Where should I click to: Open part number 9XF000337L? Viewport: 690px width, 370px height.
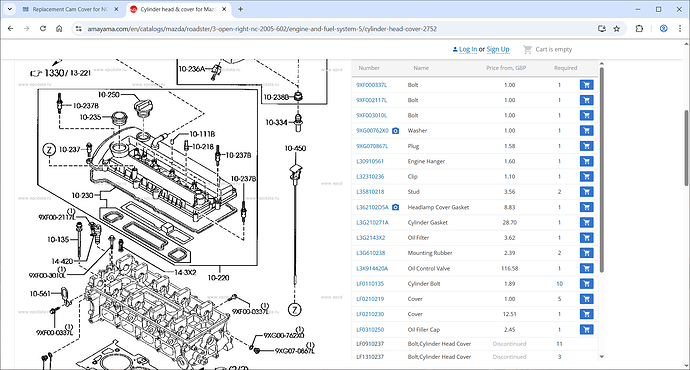(371, 85)
